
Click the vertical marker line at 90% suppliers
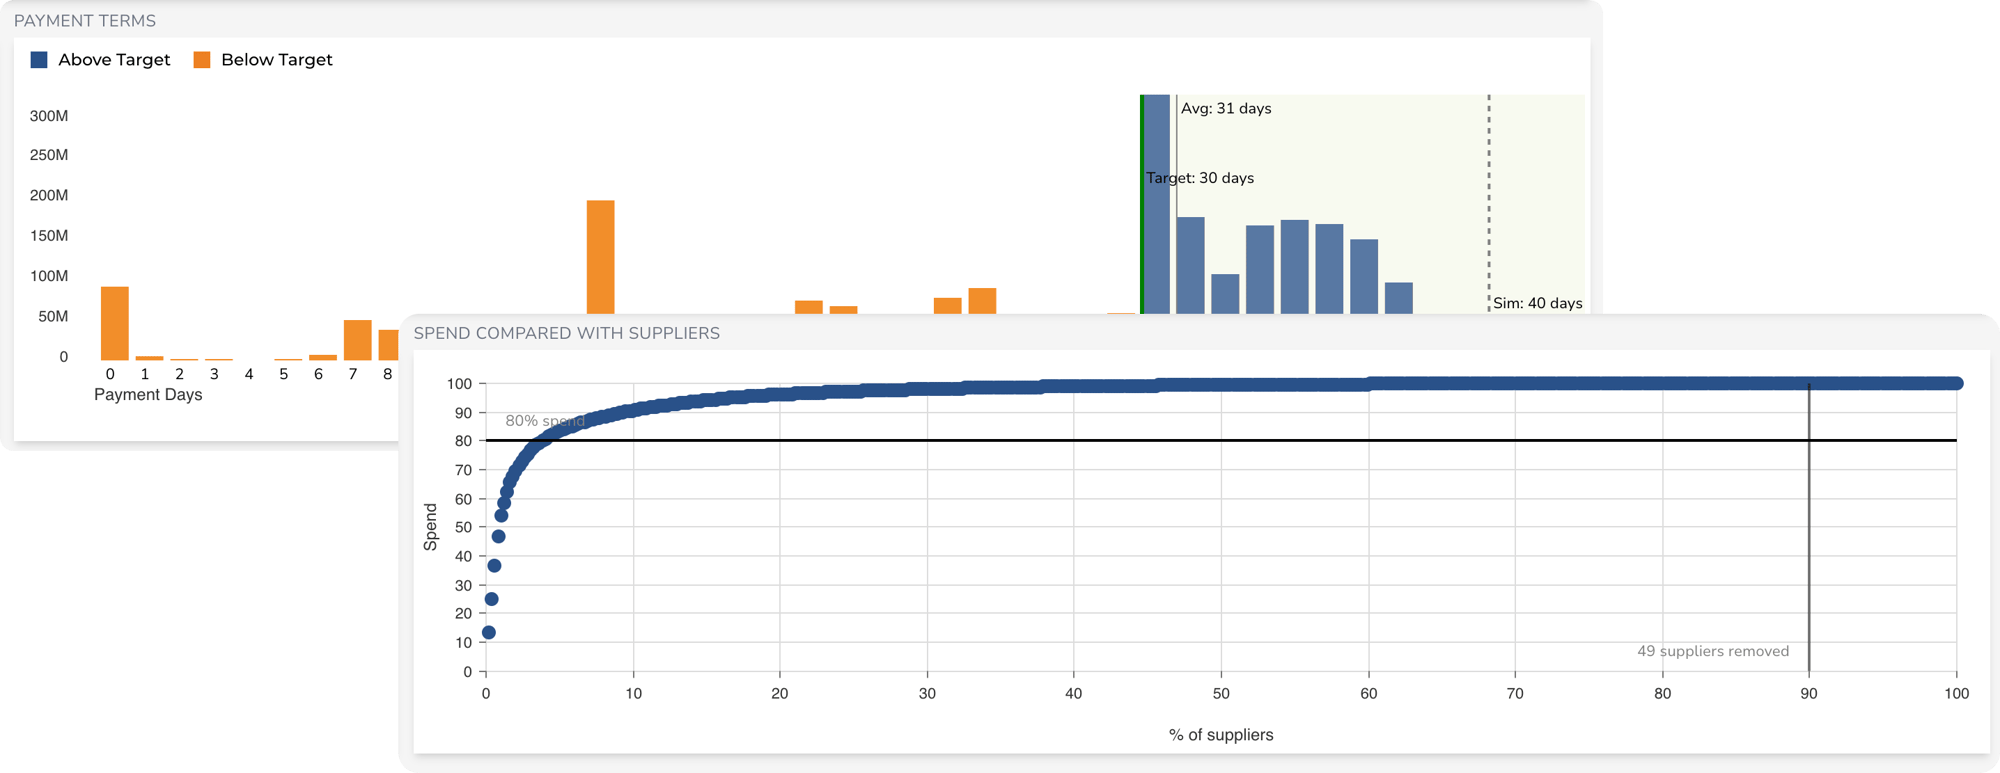pos(1809,527)
